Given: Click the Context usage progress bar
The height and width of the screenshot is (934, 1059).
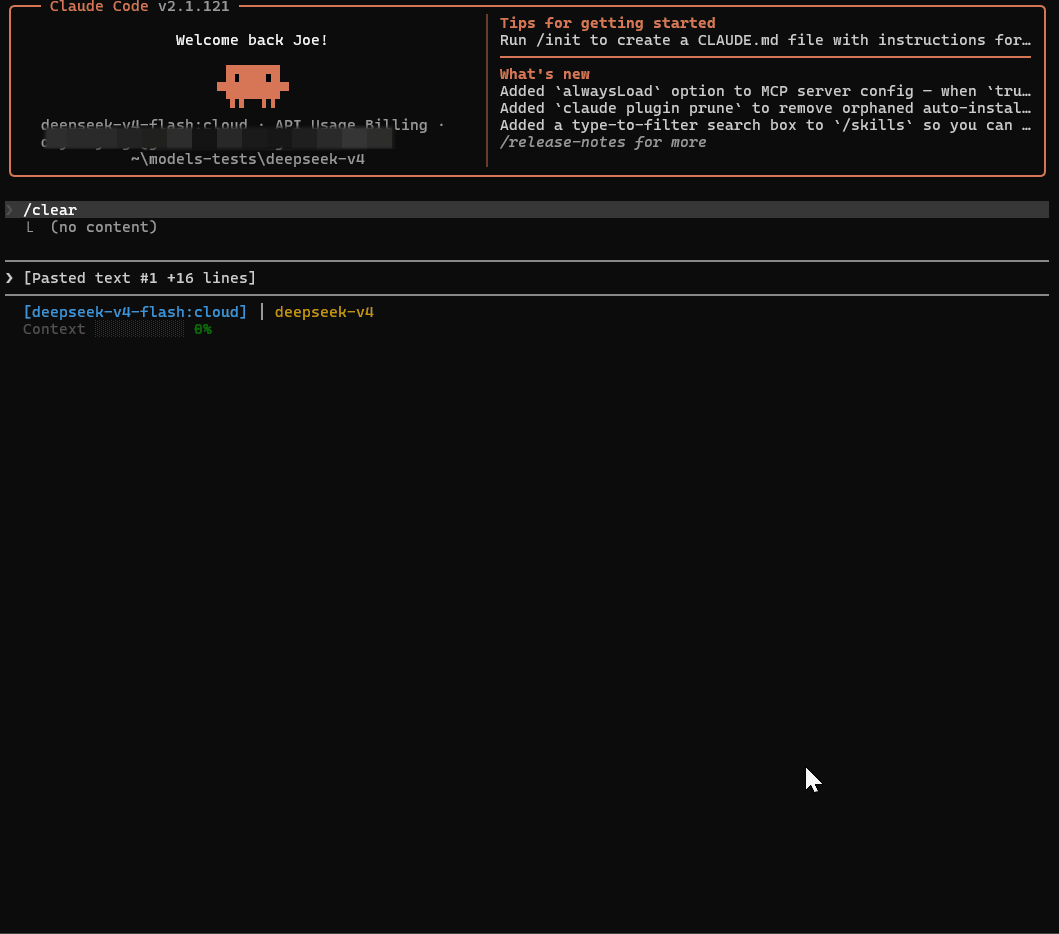Looking at the screenshot, I should tap(139, 329).
